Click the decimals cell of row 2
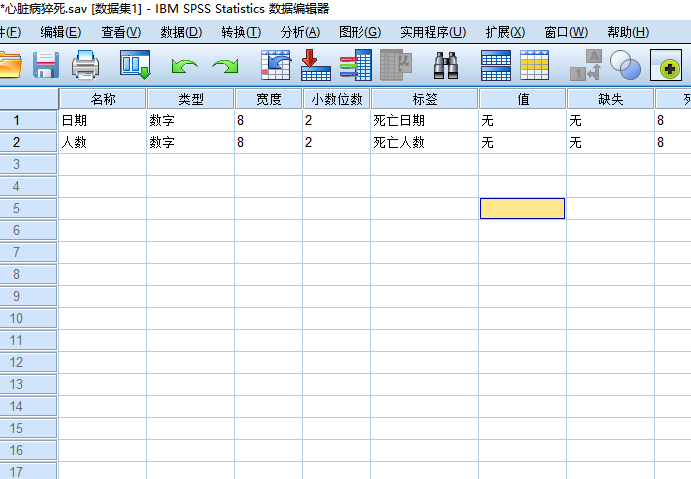691x479 pixels. [x=337, y=142]
